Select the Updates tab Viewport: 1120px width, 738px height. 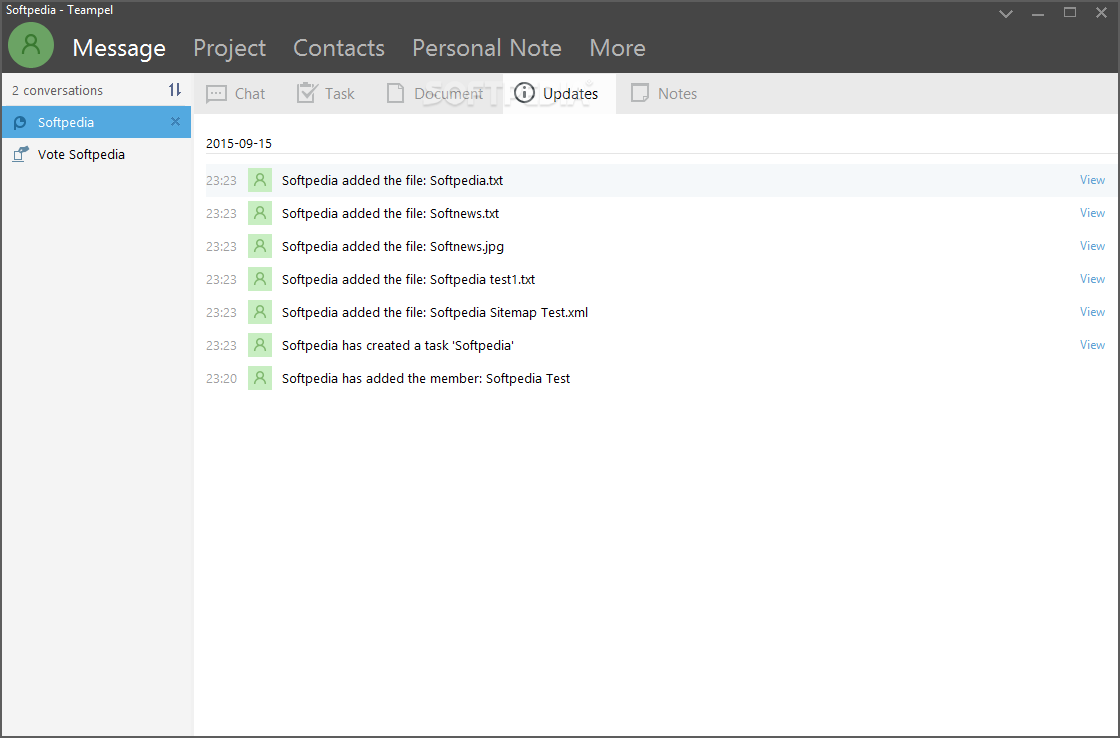pyautogui.click(x=559, y=94)
